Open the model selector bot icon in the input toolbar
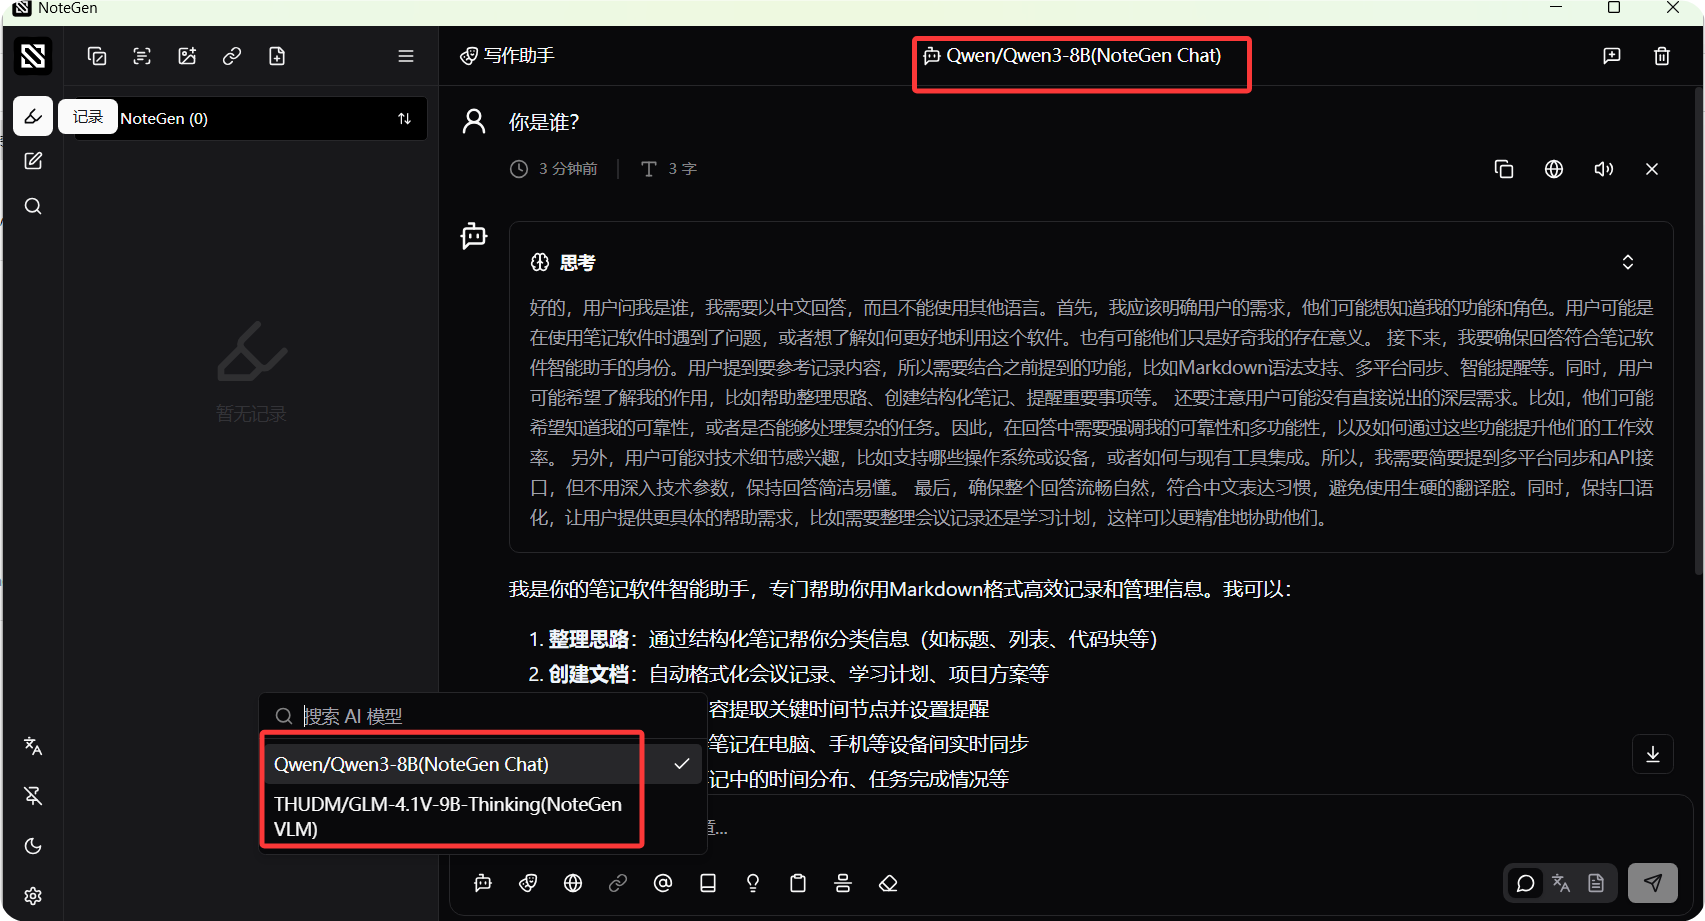Screen dimensions: 1705x921 point(483,883)
